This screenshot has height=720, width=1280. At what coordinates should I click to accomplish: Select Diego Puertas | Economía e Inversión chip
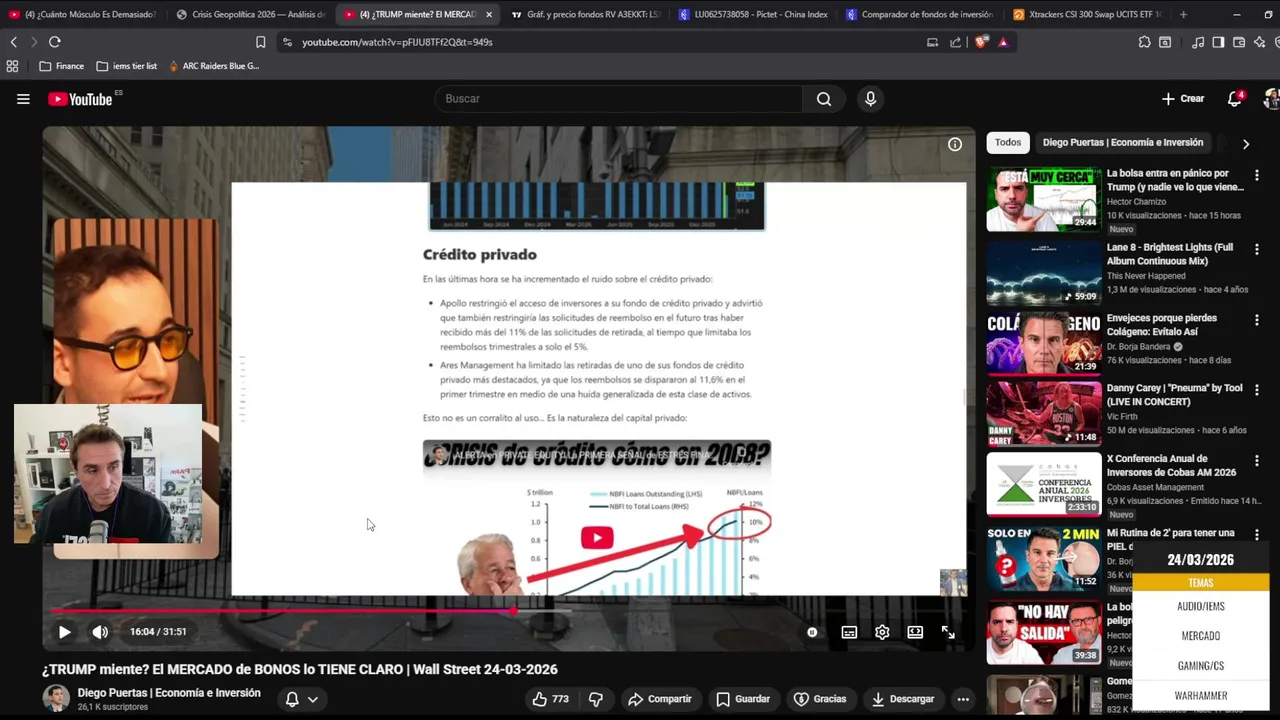point(1123,142)
